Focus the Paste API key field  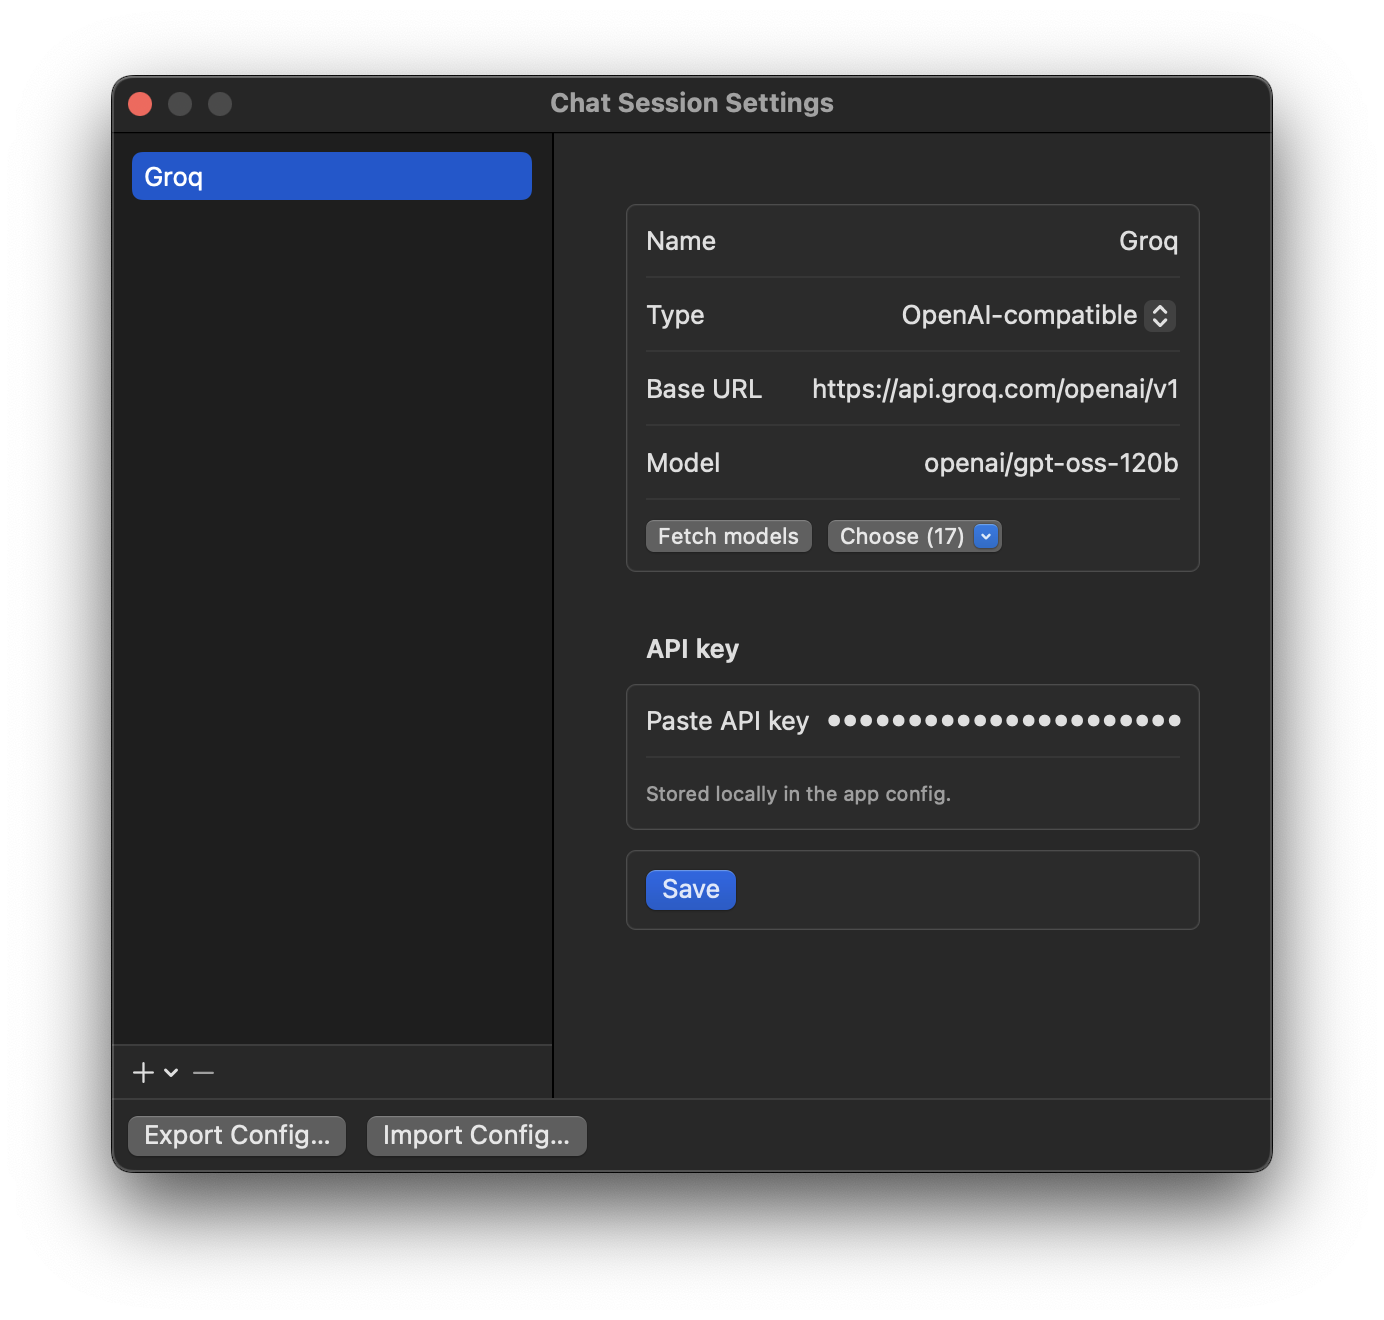pos(1004,720)
